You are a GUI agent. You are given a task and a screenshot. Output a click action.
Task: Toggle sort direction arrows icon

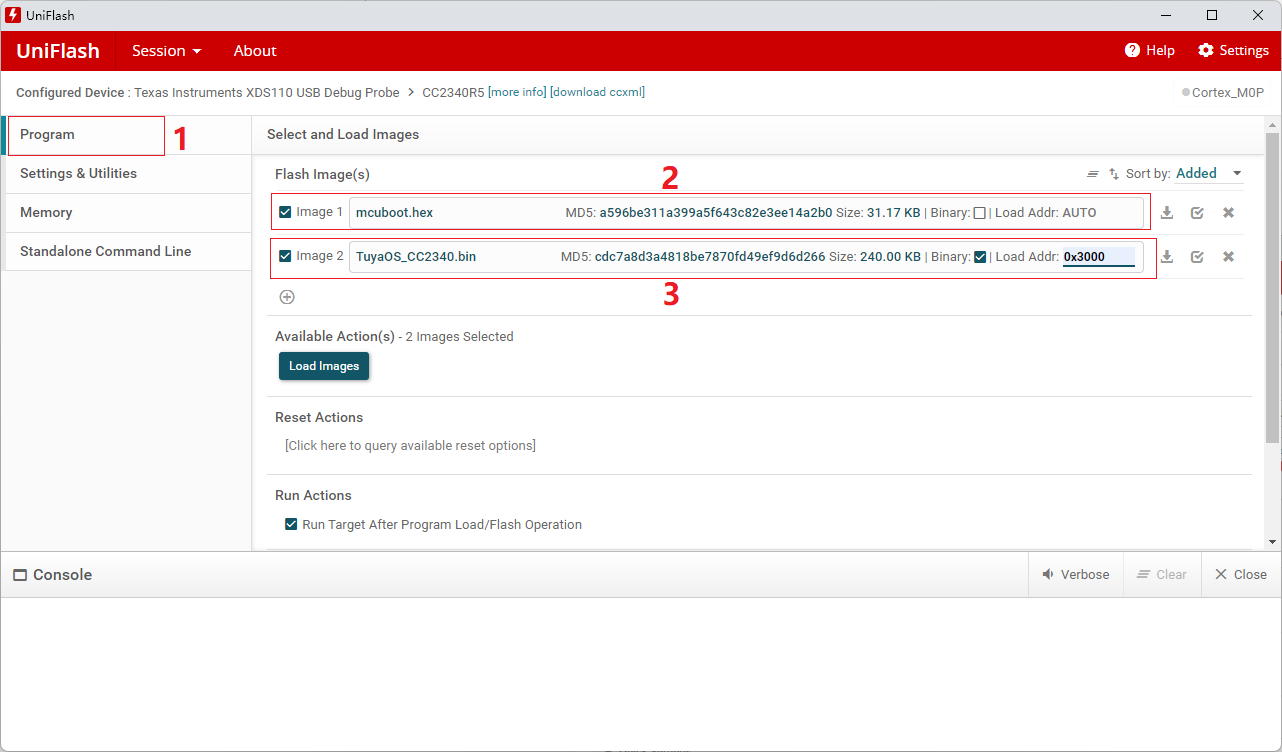[1114, 174]
